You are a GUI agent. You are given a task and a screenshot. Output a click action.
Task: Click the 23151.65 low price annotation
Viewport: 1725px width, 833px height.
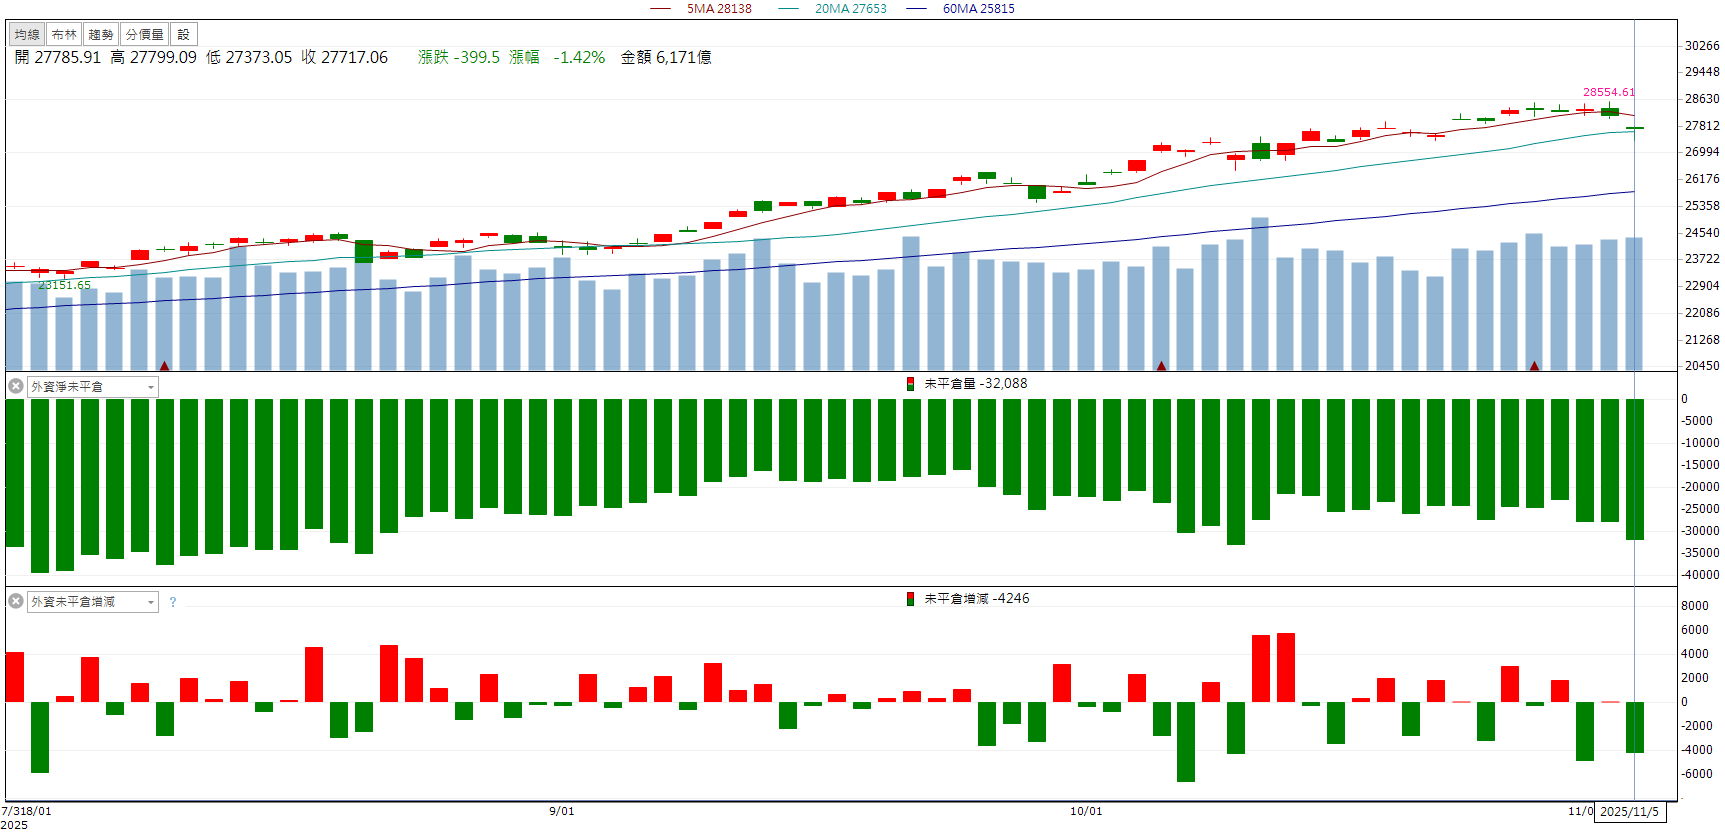64,285
